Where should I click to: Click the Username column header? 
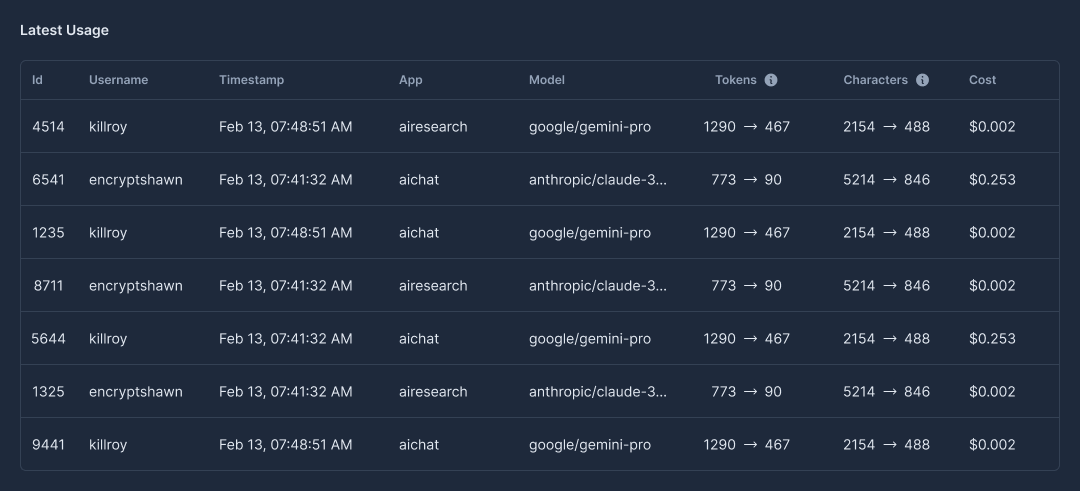click(x=118, y=80)
